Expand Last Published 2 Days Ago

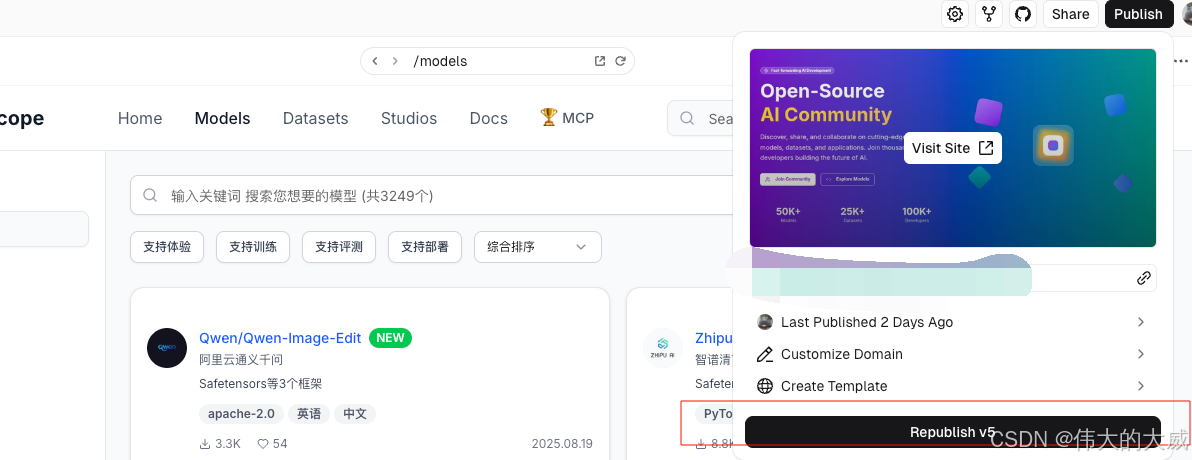coord(951,322)
